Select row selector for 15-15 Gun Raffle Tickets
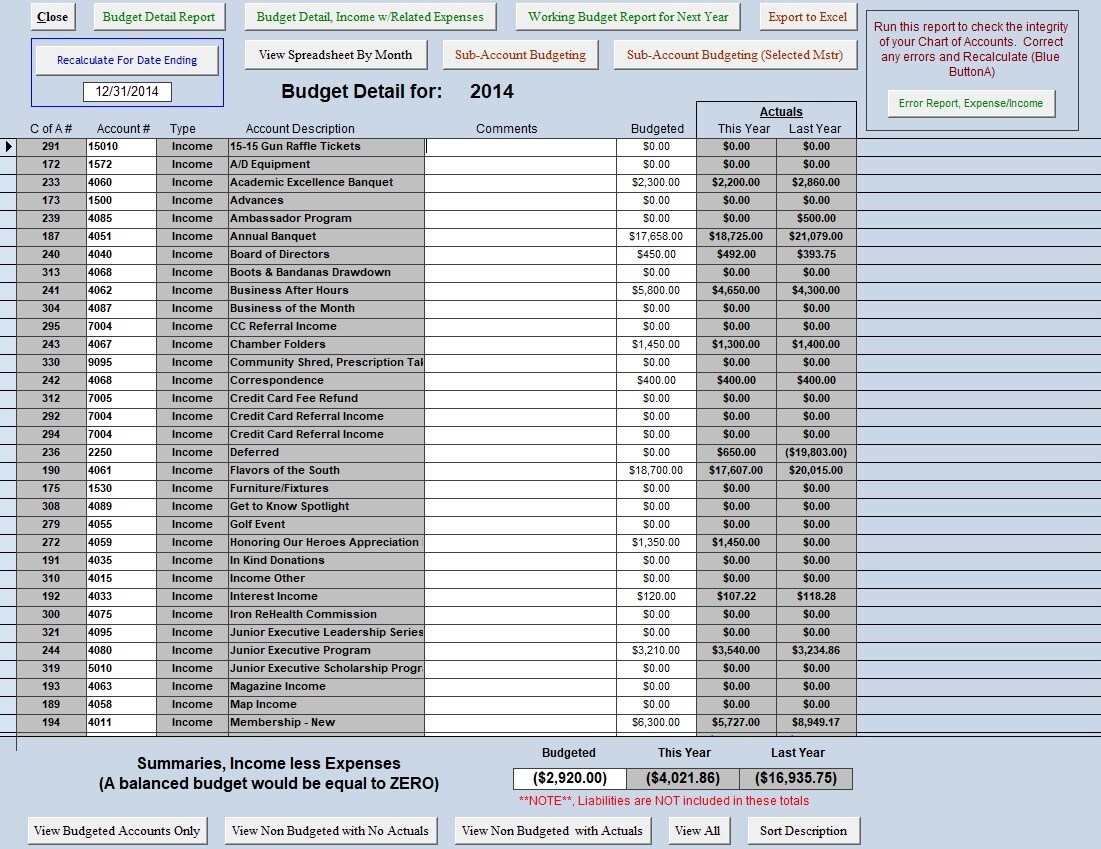The image size is (1101, 849). [x=8, y=147]
